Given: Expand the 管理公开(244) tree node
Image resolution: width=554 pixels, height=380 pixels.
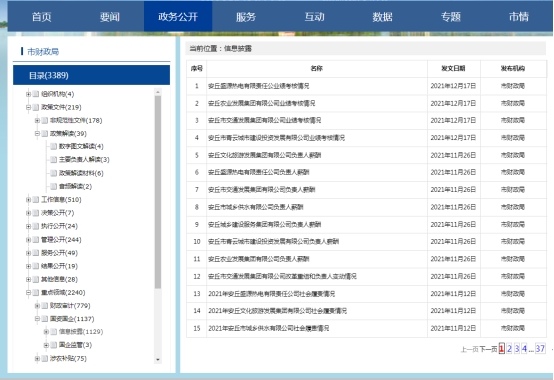Looking at the screenshot, I should (x=28, y=239).
